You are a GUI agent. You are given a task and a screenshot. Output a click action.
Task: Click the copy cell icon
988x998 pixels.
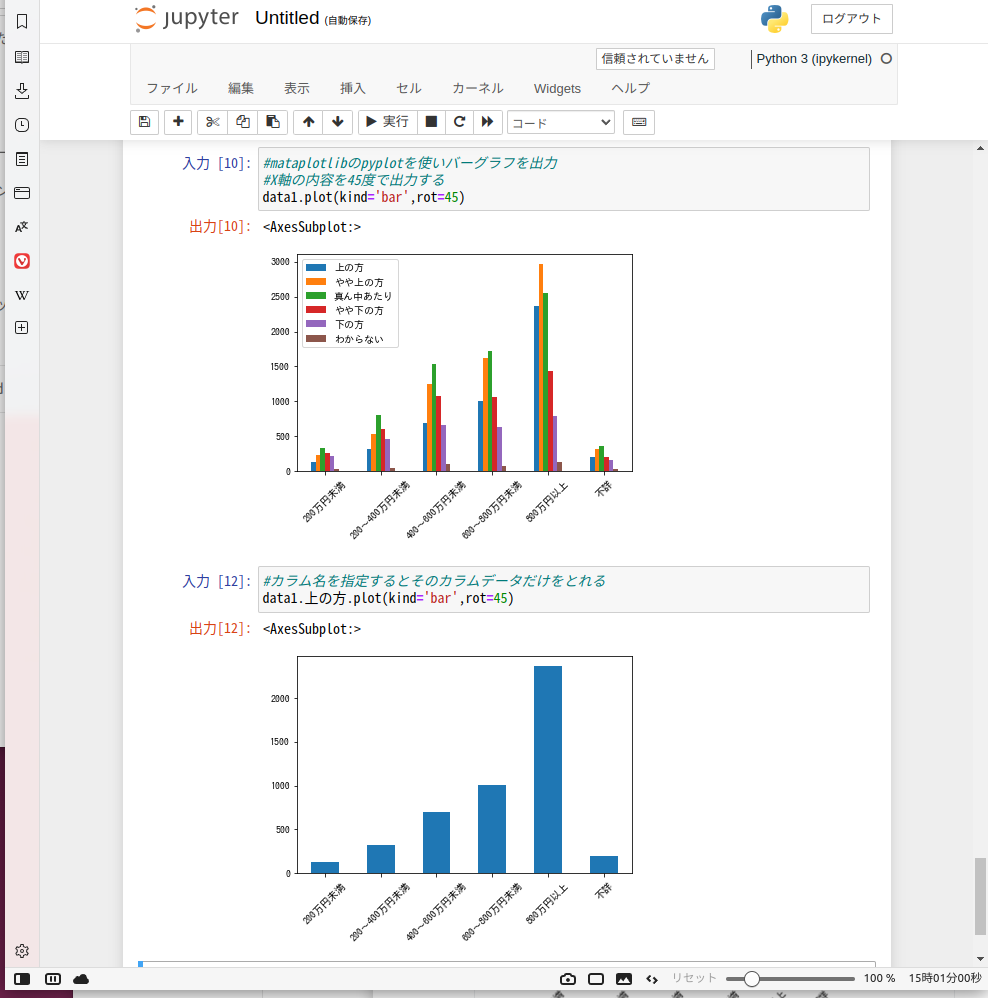tap(242, 122)
